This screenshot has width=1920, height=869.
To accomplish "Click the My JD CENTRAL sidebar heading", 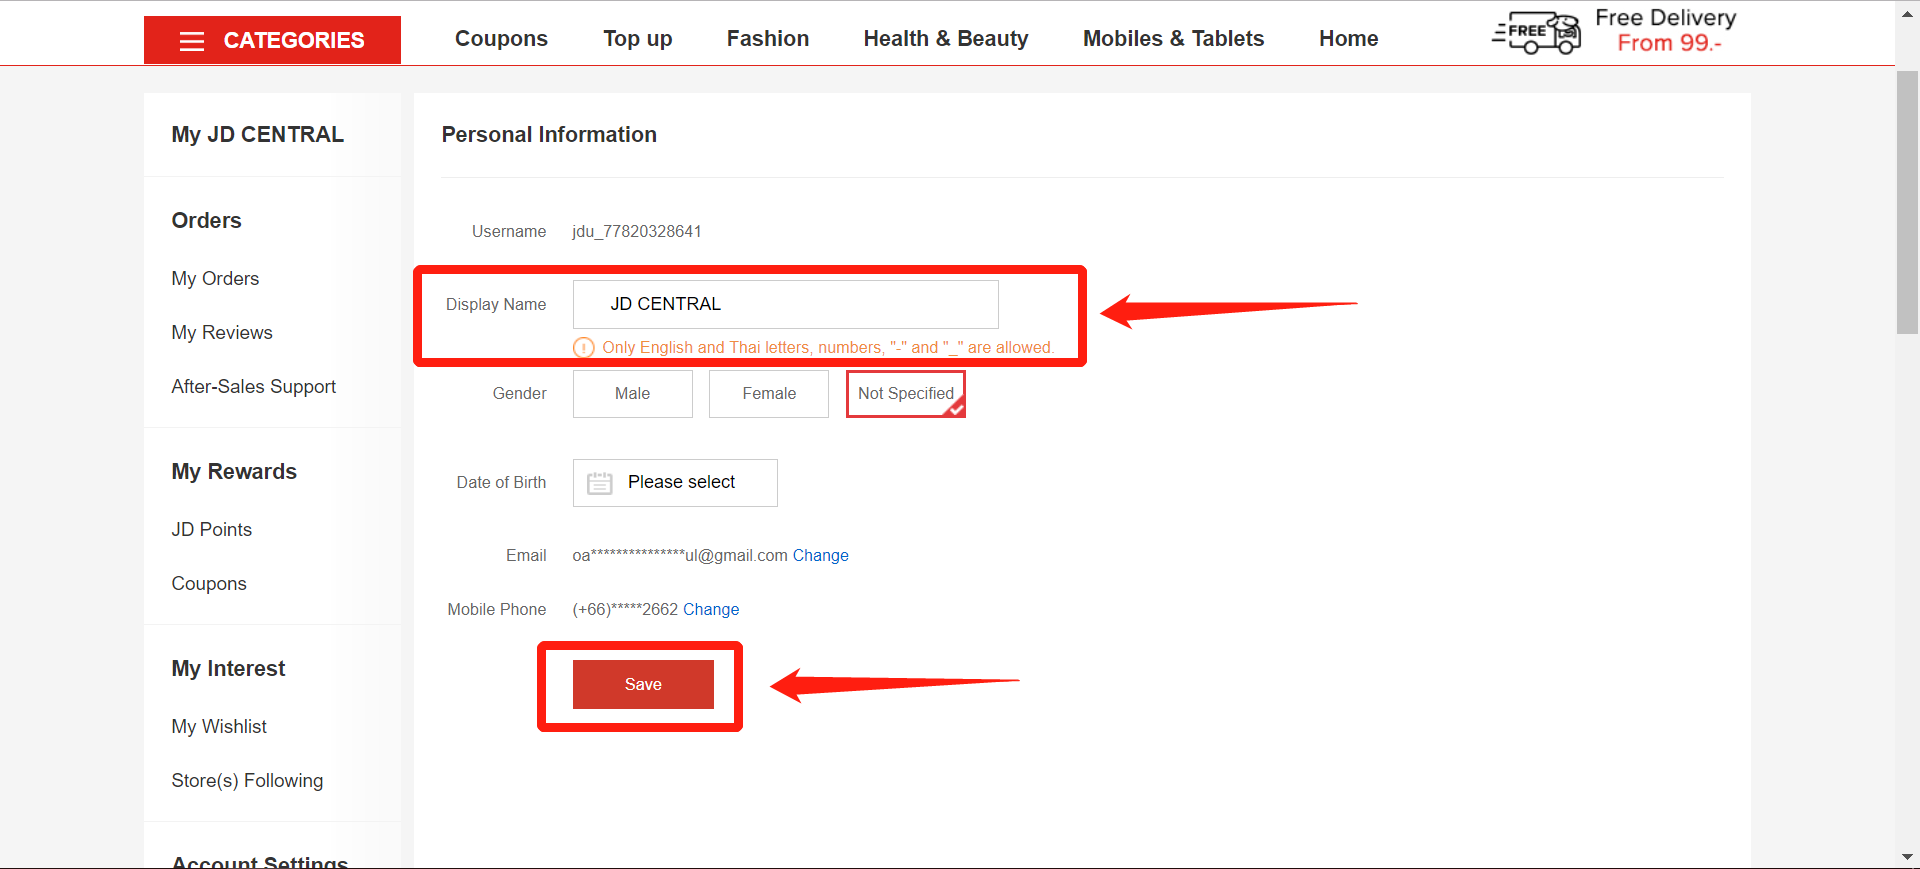I will [x=258, y=135].
